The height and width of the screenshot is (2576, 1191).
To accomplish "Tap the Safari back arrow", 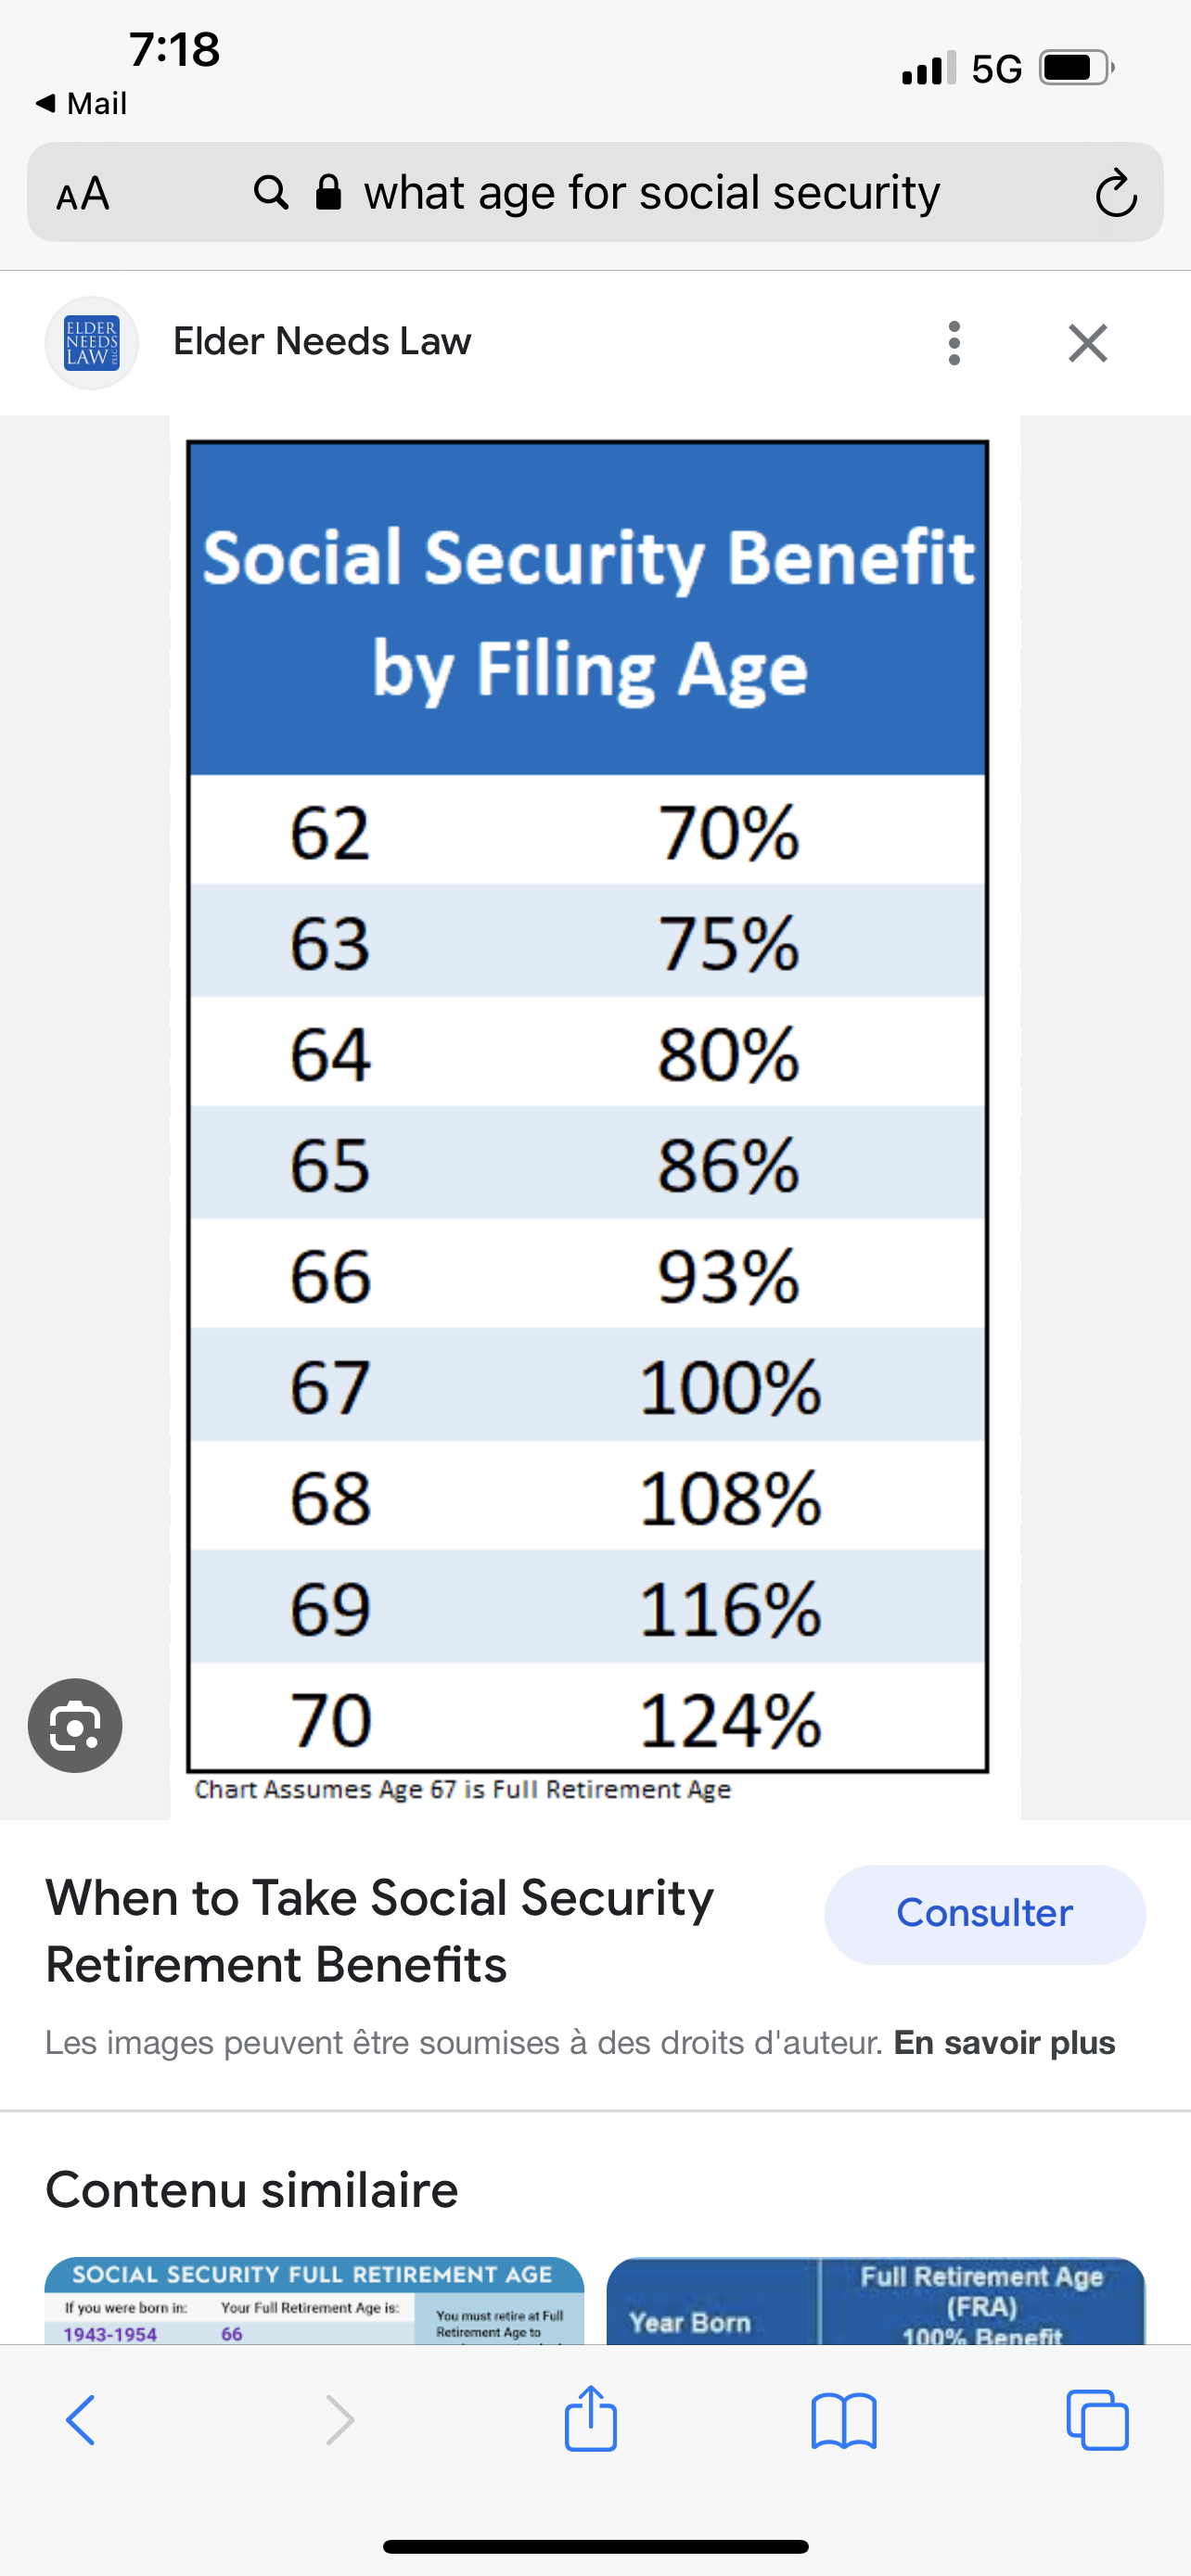I will [81, 2420].
